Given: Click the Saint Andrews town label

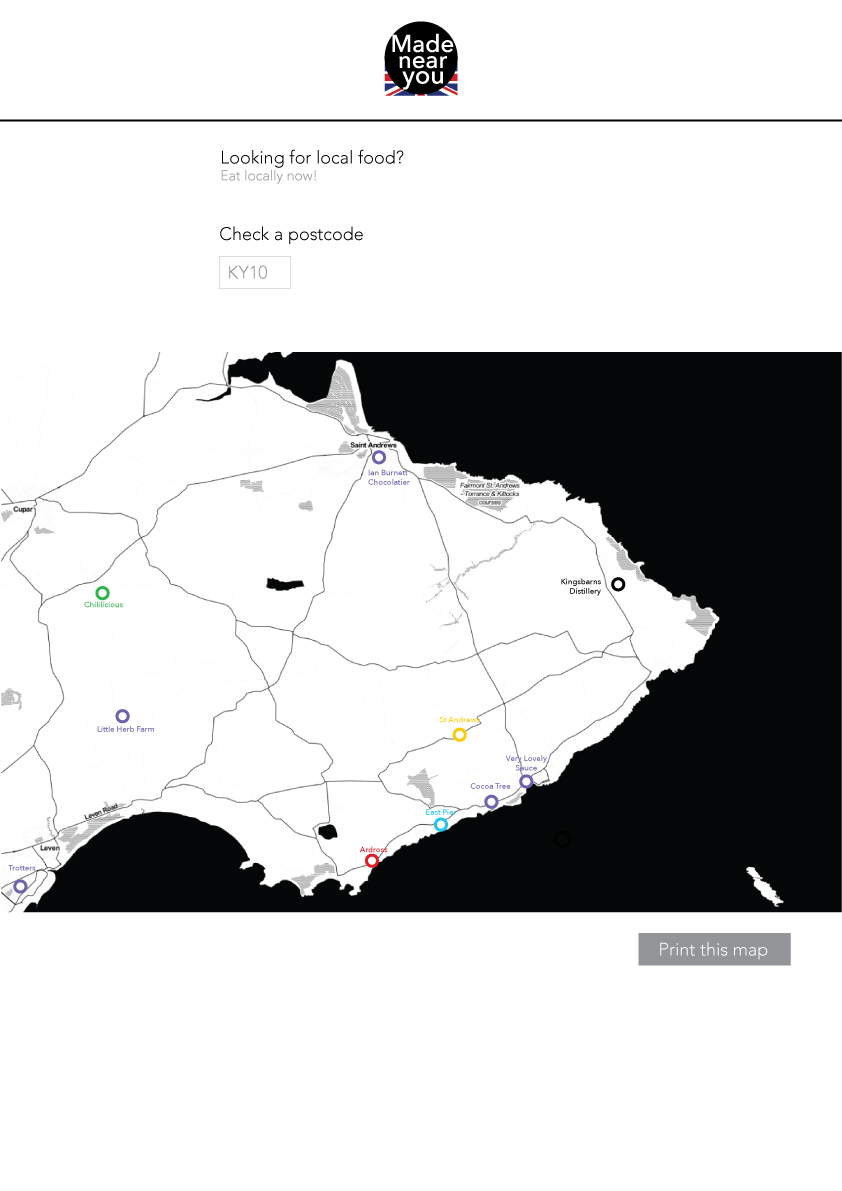Looking at the screenshot, I should (x=373, y=445).
